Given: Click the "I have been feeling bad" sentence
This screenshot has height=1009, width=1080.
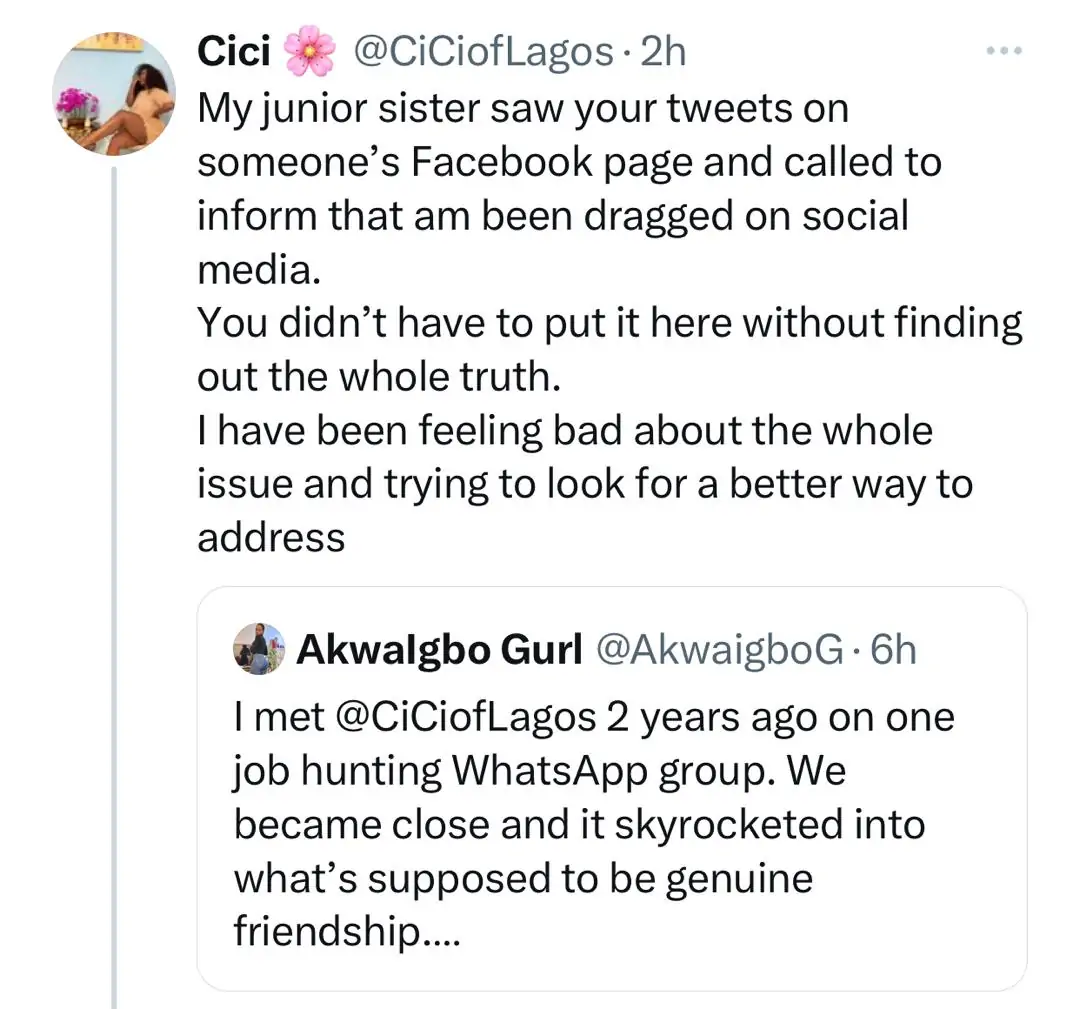Looking at the screenshot, I should coord(564,431).
